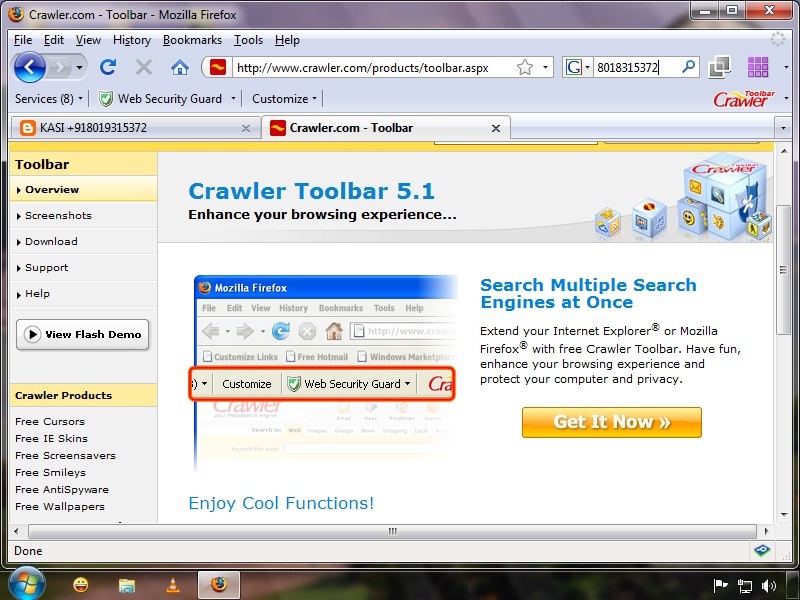Viewport: 800px width, 600px height.
Task: Open the History menu
Action: pyautogui.click(x=132, y=40)
